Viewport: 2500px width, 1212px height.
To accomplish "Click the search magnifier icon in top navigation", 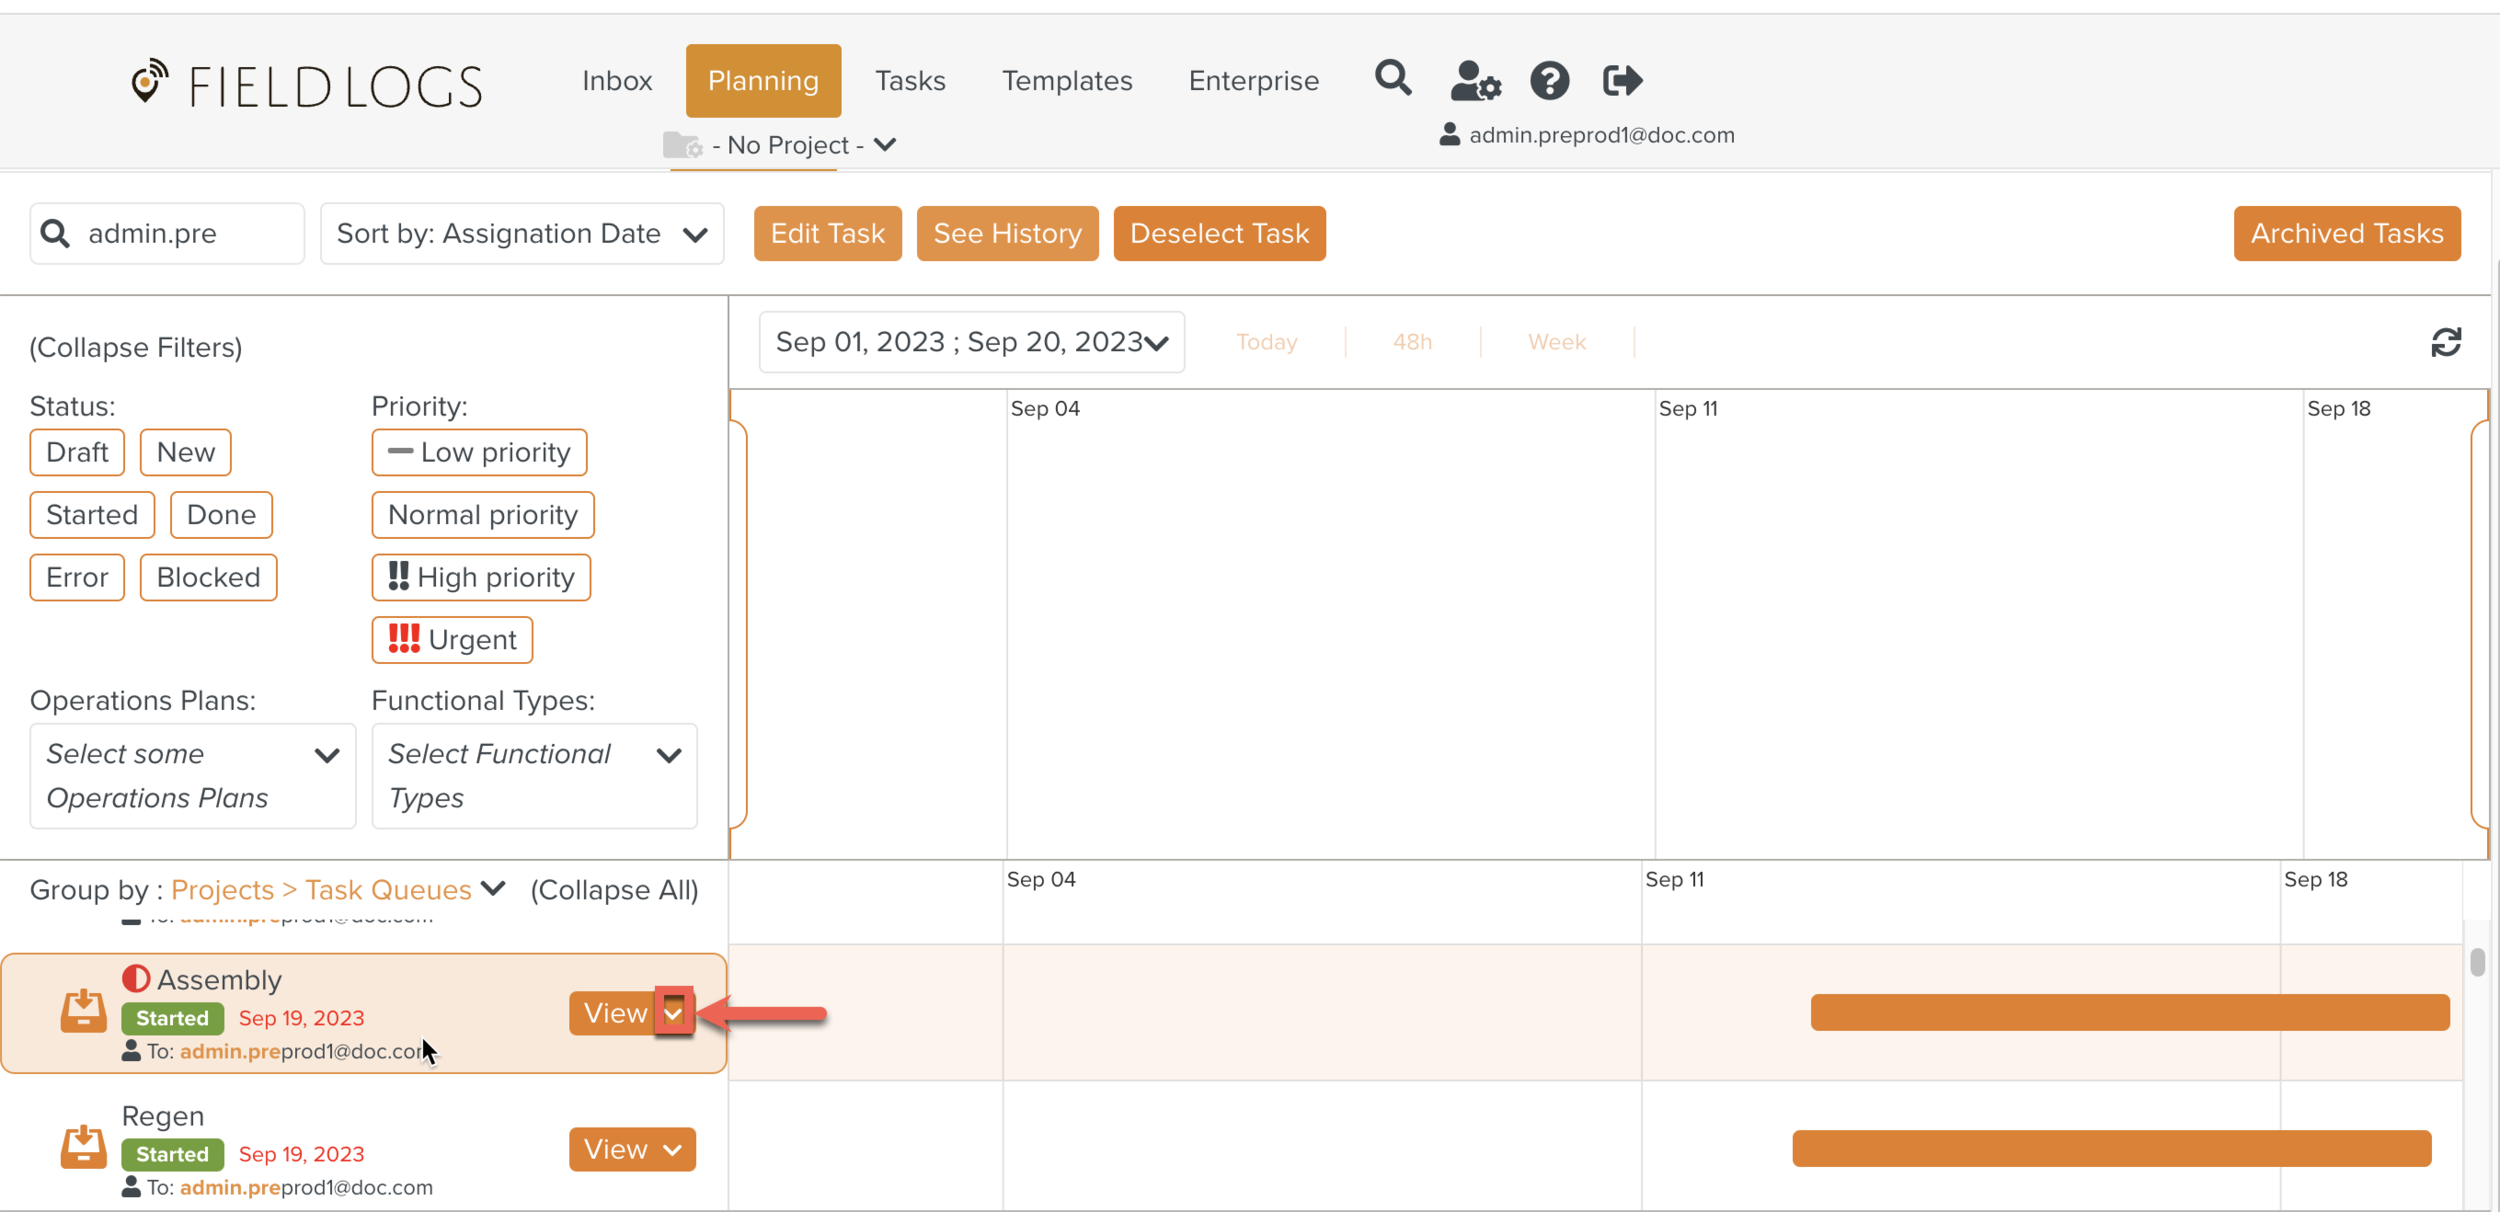I will [1392, 78].
